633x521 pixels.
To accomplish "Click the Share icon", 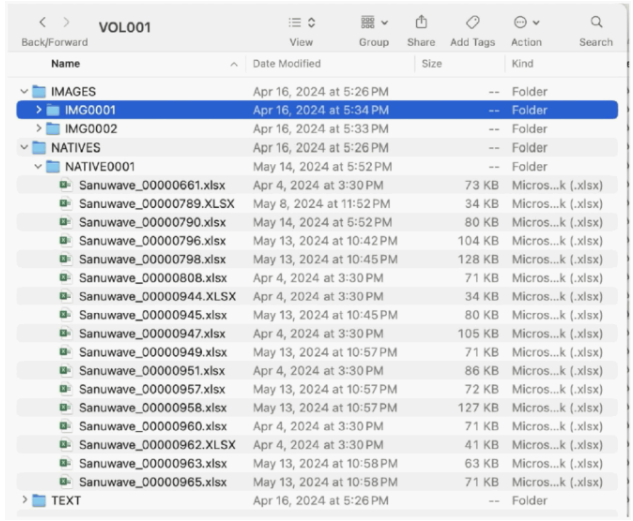I will click(421, 22).
